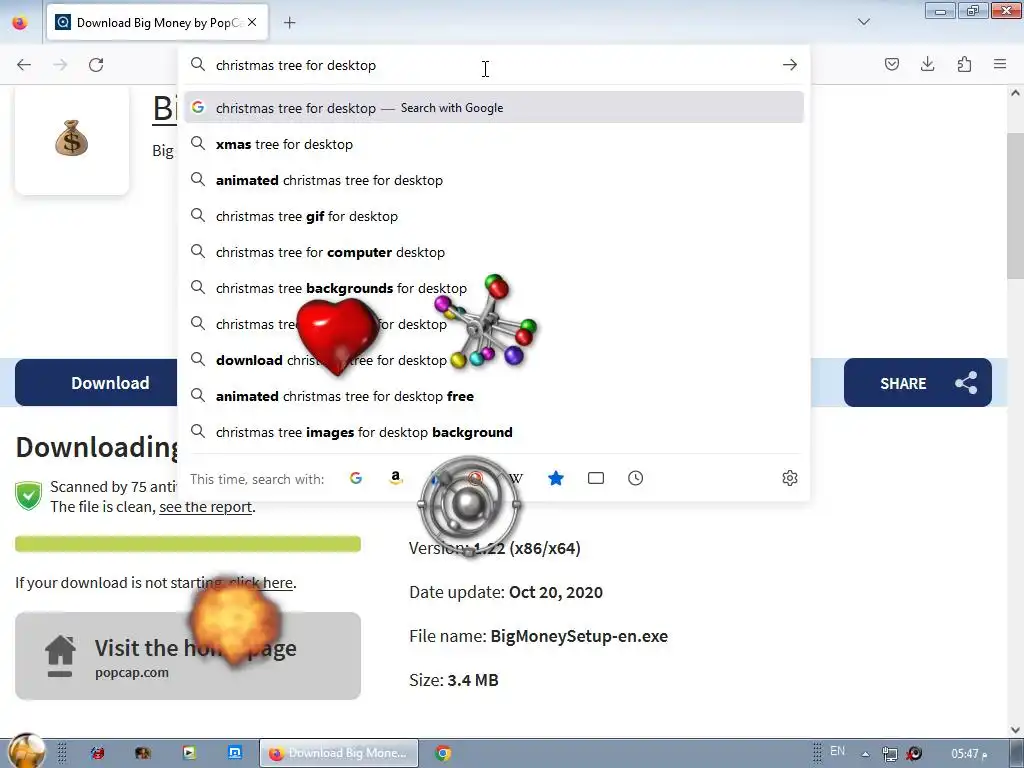Open the list all tabs chevron
Image resolution: width=1024 pixels, height=768 pixels.
tap(863, 22)
